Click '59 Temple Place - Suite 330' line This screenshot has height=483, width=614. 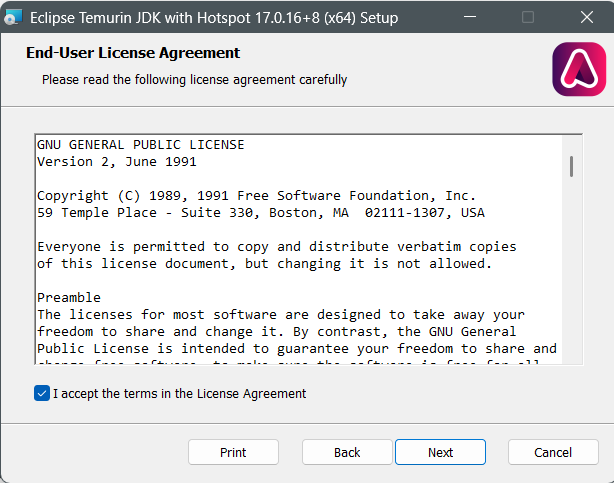(261, 212)
